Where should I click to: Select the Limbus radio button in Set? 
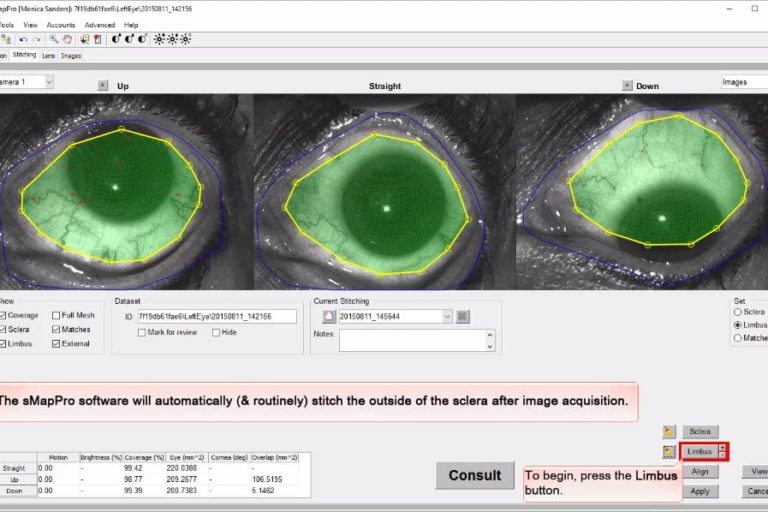click(738, 325)
